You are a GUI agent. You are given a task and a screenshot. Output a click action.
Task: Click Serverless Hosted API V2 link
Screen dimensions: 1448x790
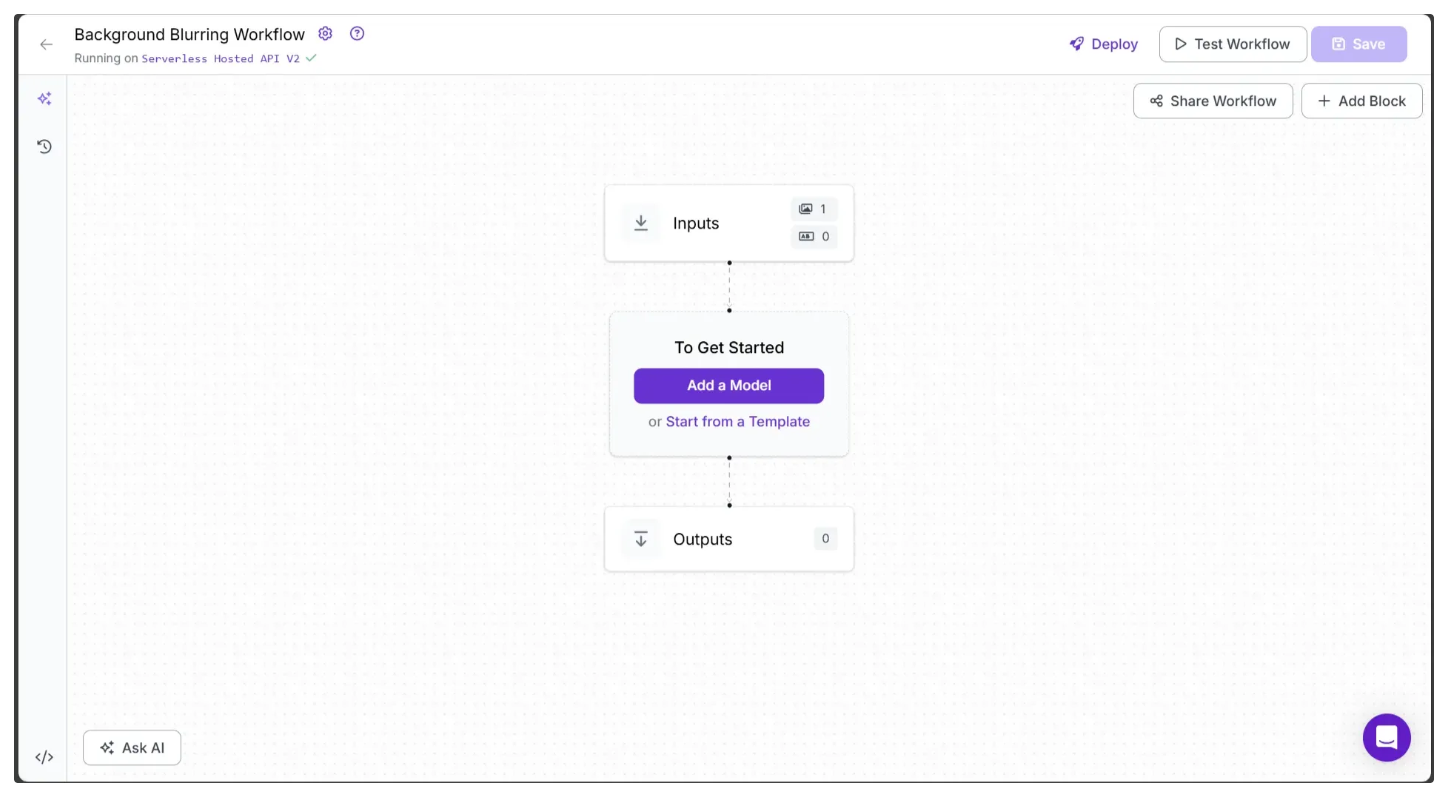pos(221,59)
